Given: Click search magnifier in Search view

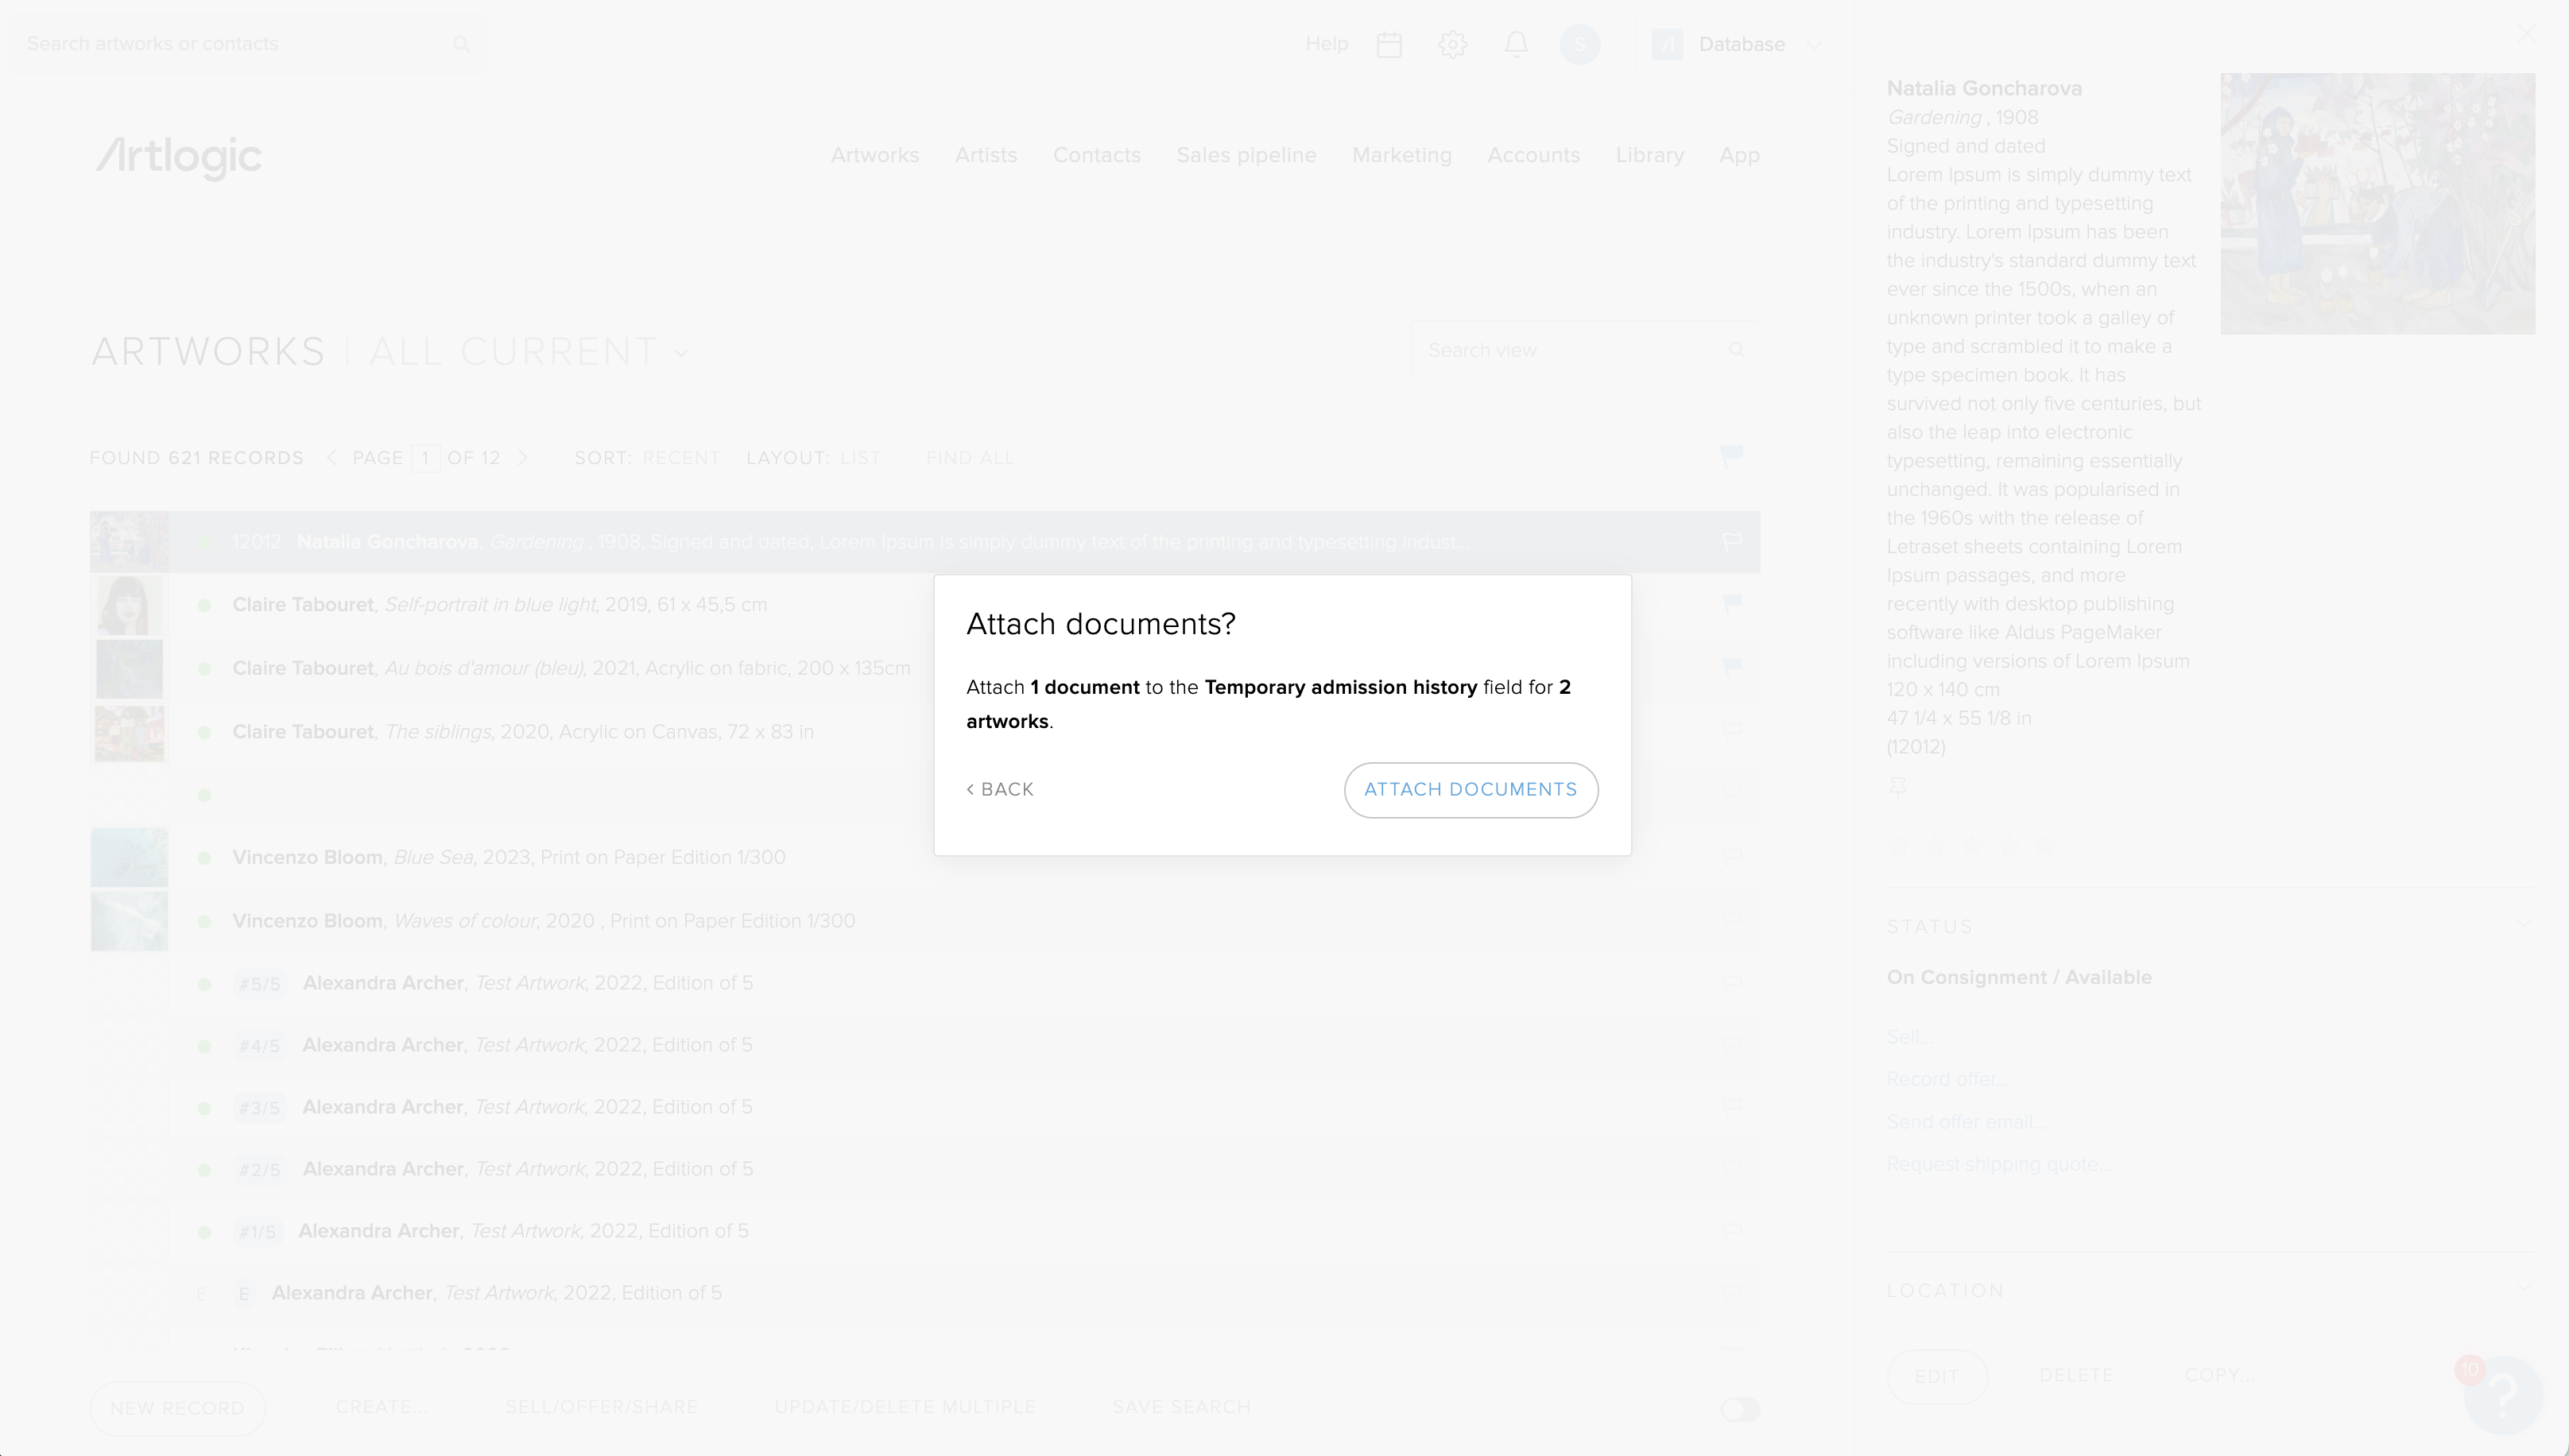Looking at the screenshot, I should (1736, 350).
